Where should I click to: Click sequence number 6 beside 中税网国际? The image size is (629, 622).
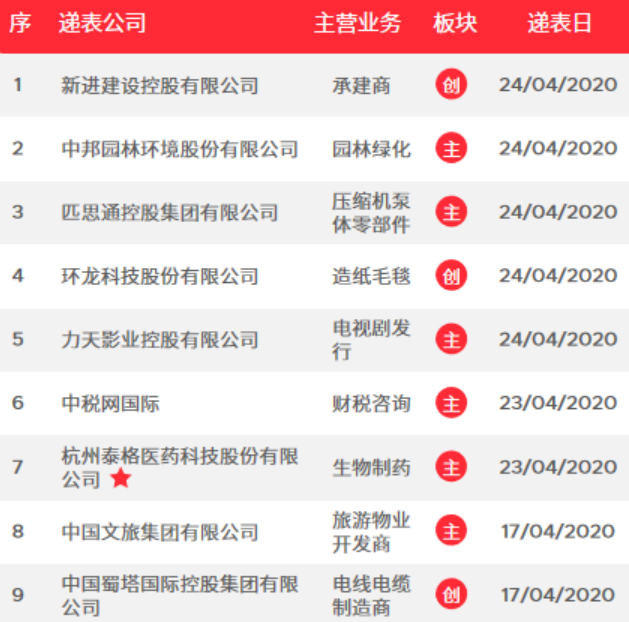coord(18,403)
